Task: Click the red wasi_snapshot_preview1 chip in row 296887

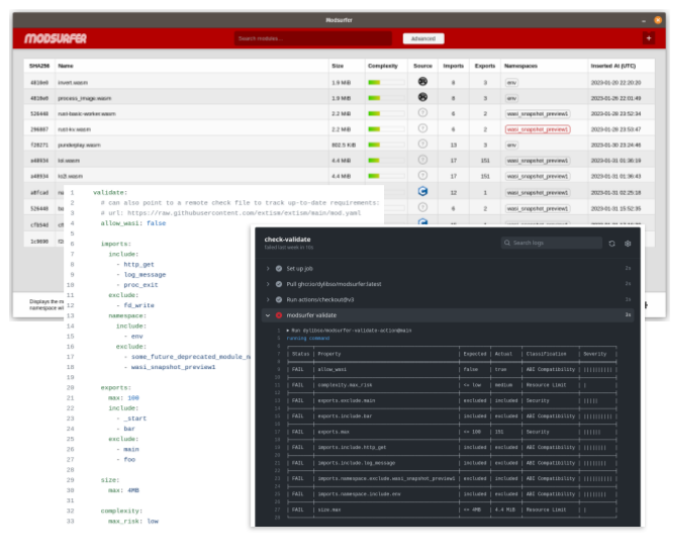Action: (537, 129)
